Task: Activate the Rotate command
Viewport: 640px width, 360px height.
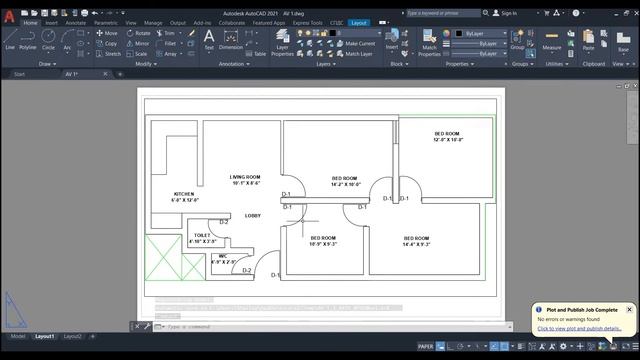Action: [x=138, y=33]
